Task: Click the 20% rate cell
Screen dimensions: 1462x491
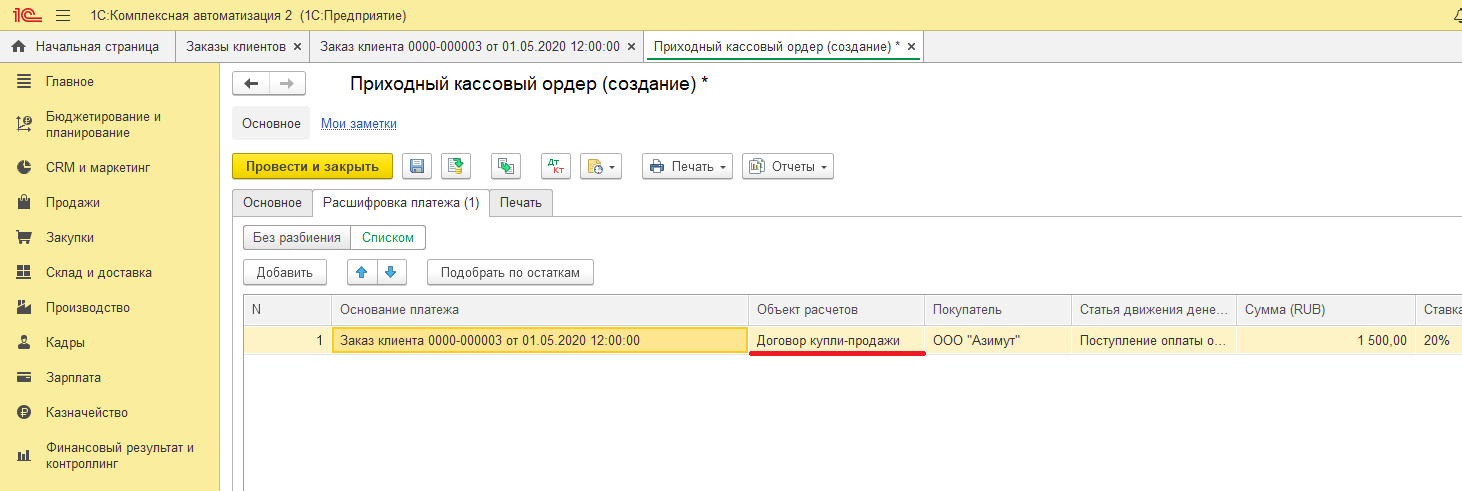Action: point(1439,341)
